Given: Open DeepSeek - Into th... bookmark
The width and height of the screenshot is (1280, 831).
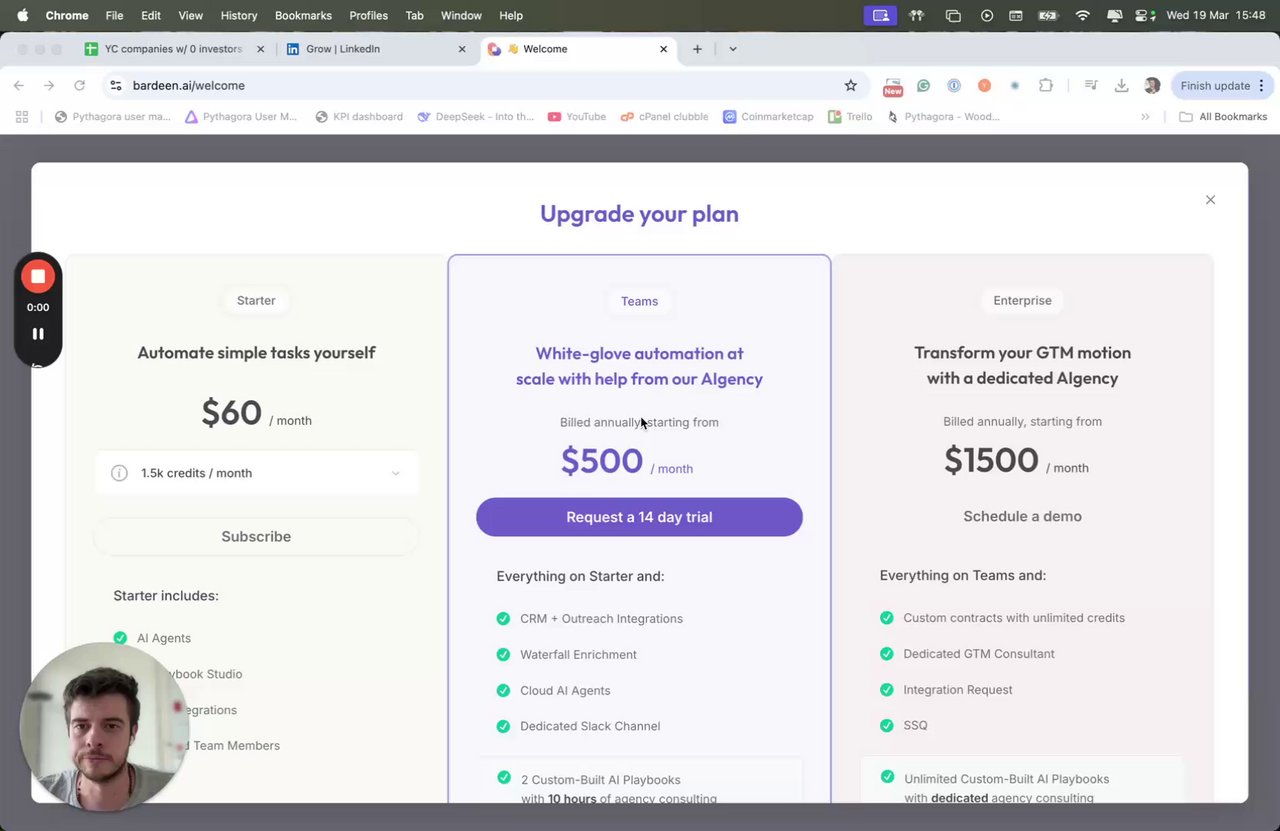Looking at the screenshot, I should tap(476, 117).
